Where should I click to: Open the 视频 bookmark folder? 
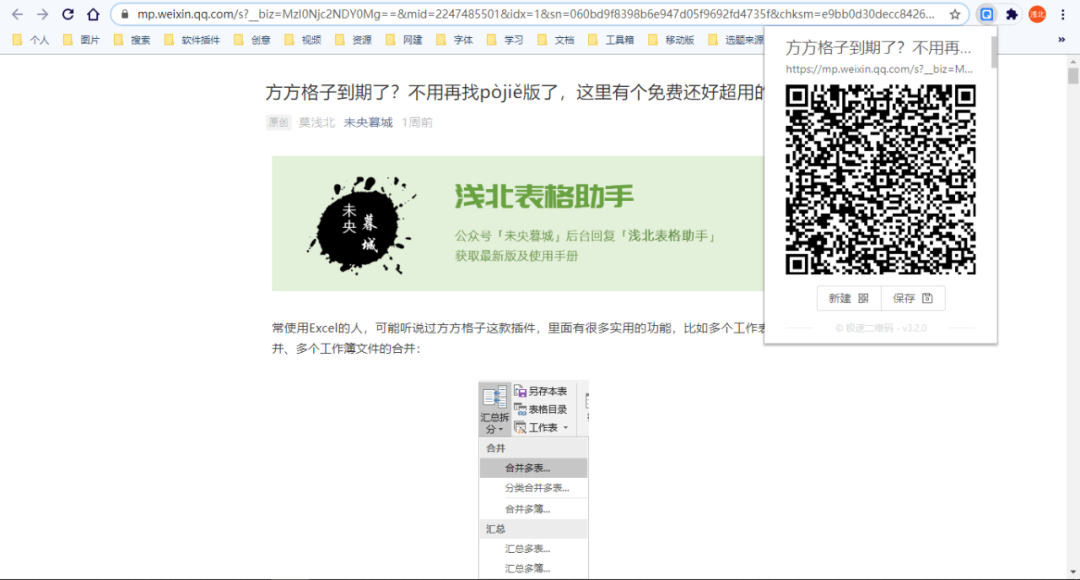(302, 40)
